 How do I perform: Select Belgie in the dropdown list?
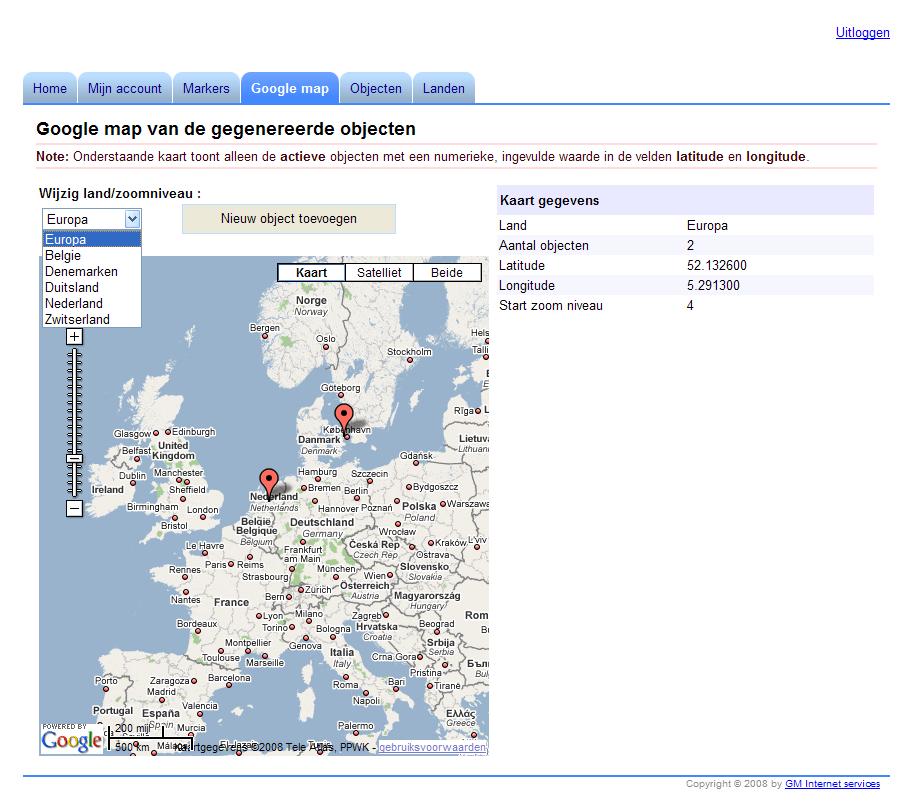91,255
